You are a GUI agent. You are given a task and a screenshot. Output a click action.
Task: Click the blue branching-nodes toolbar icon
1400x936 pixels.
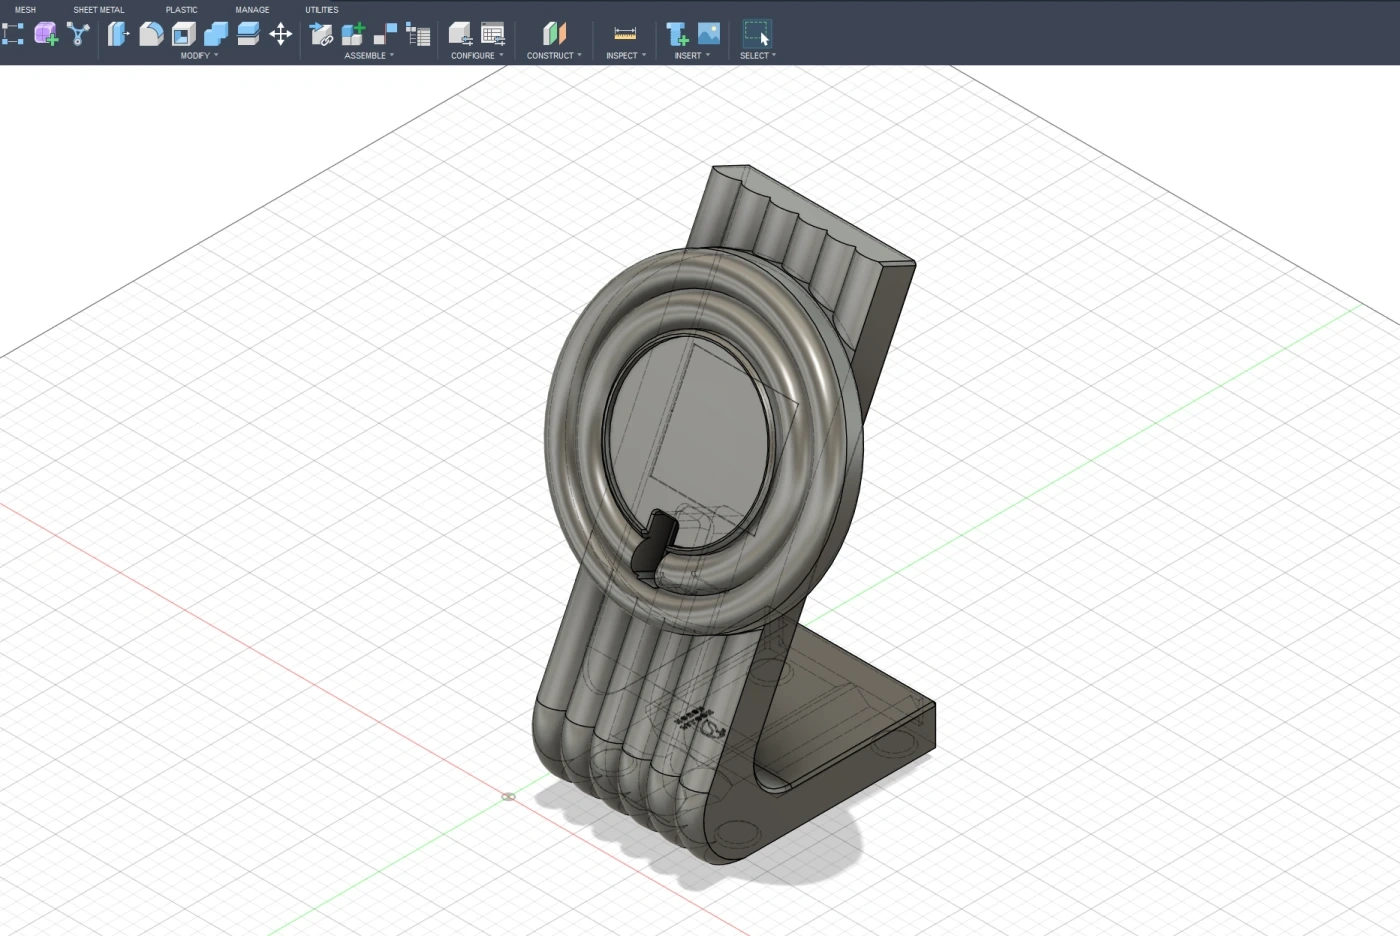pos(78,34)
